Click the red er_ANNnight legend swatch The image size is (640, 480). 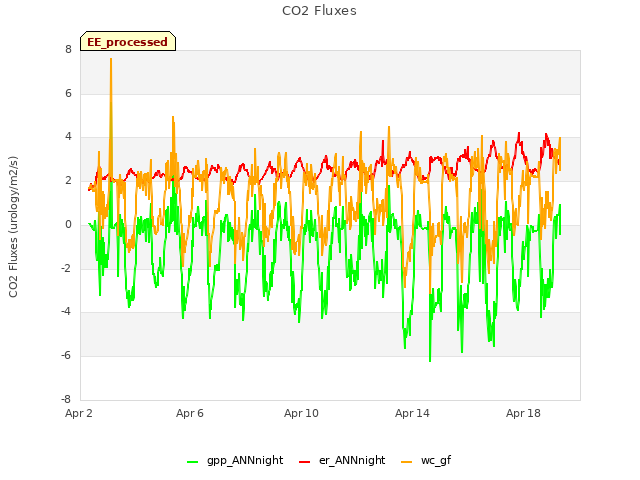(304, 462)
